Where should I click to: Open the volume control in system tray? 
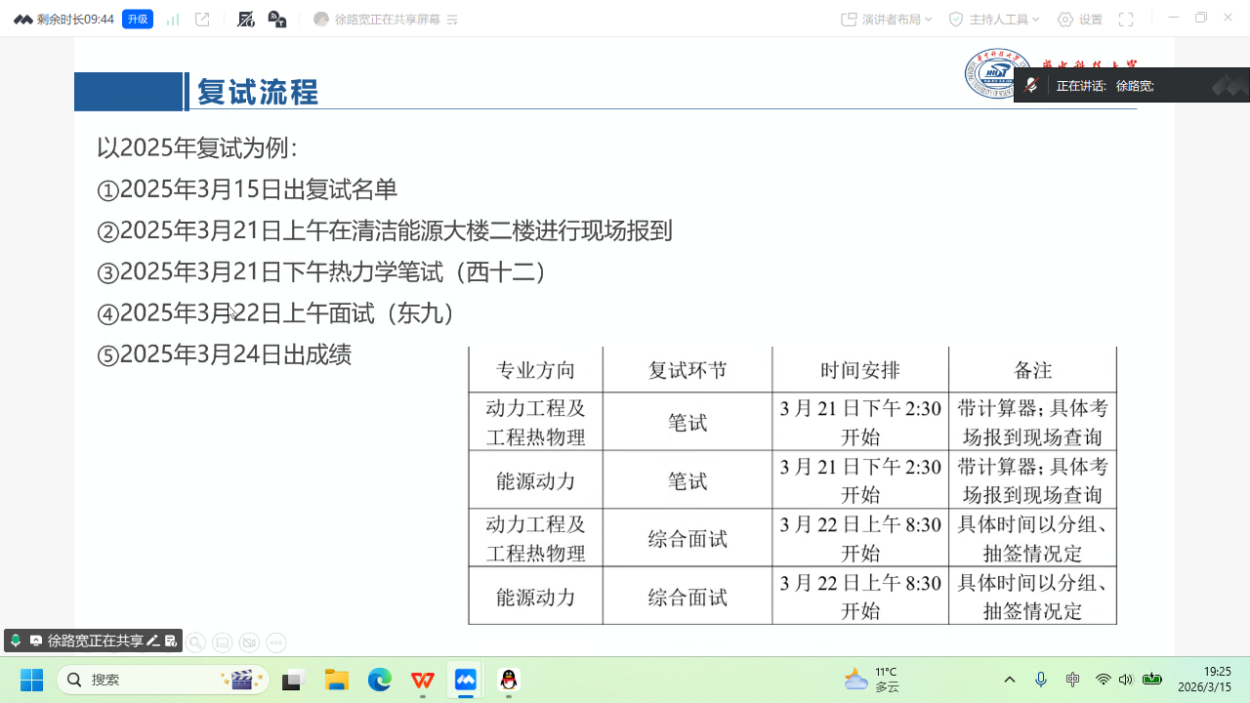pyautogui.click(x=1126, y=680)
